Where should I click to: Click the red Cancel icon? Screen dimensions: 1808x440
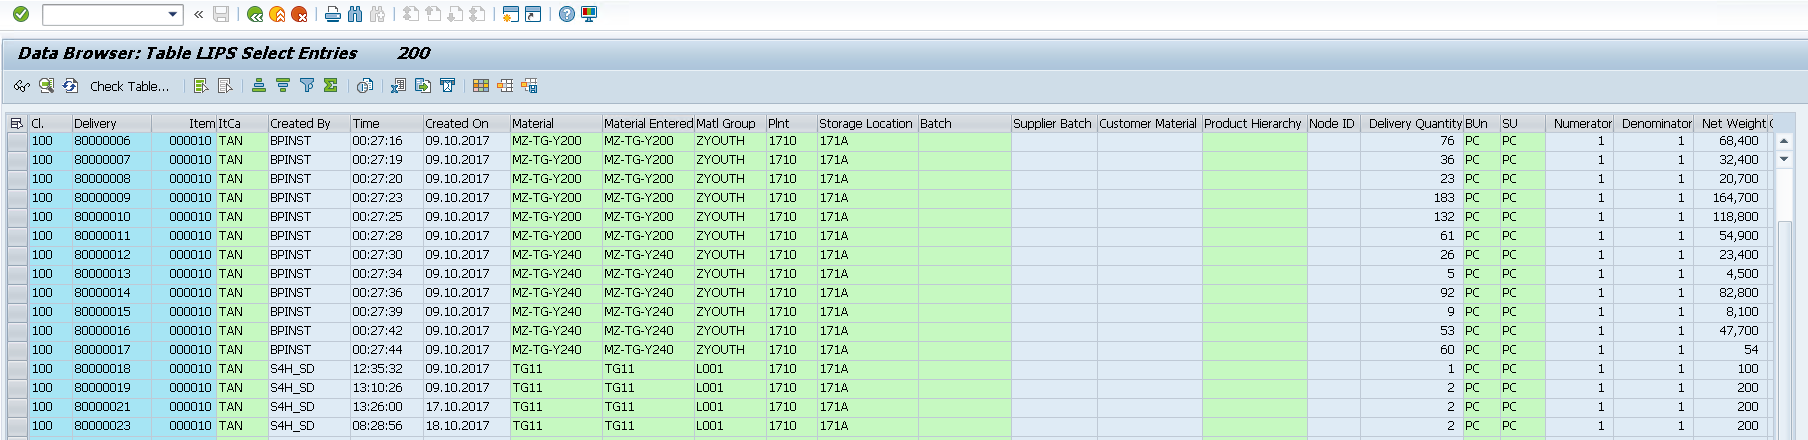click(299, 14)
